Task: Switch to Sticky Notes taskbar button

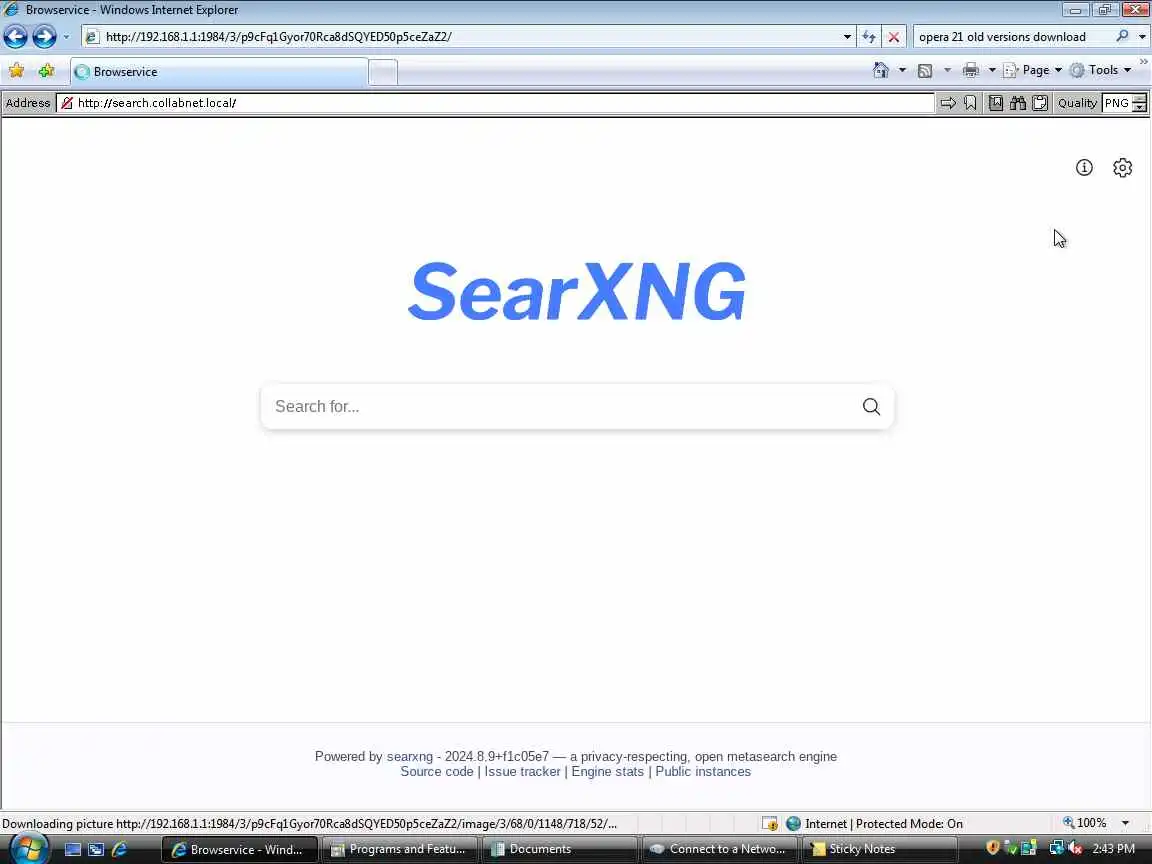Action: [x=880, y=849]
